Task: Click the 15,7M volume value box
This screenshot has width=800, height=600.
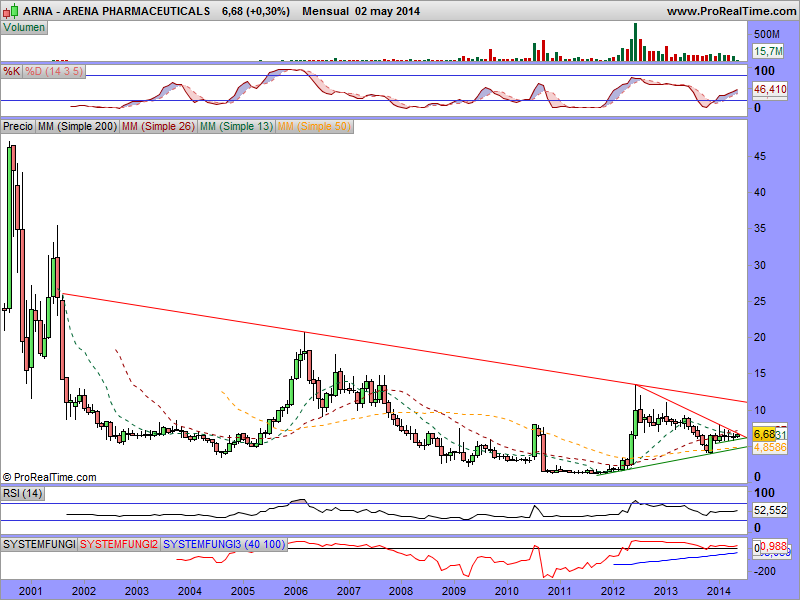Action: tap(768, 51)
